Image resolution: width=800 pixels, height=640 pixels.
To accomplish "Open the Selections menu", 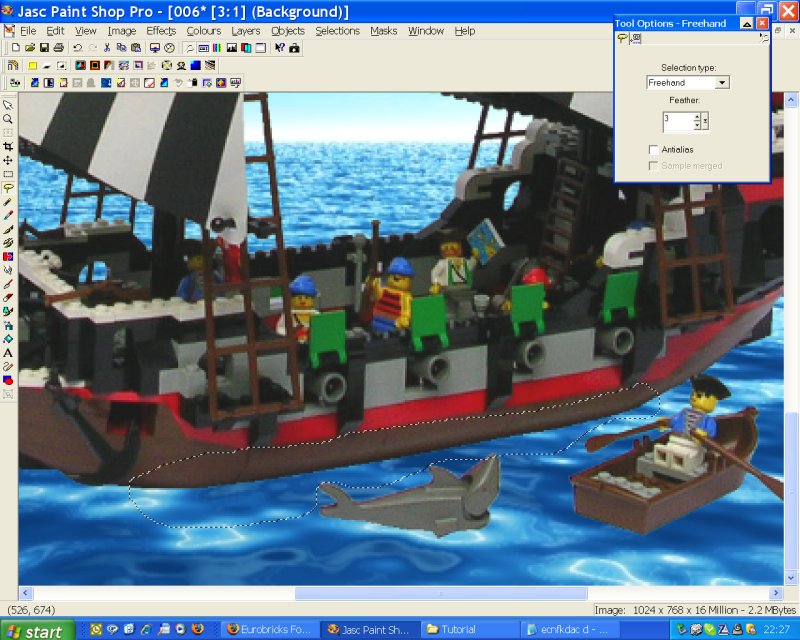I will coord(337,31).
